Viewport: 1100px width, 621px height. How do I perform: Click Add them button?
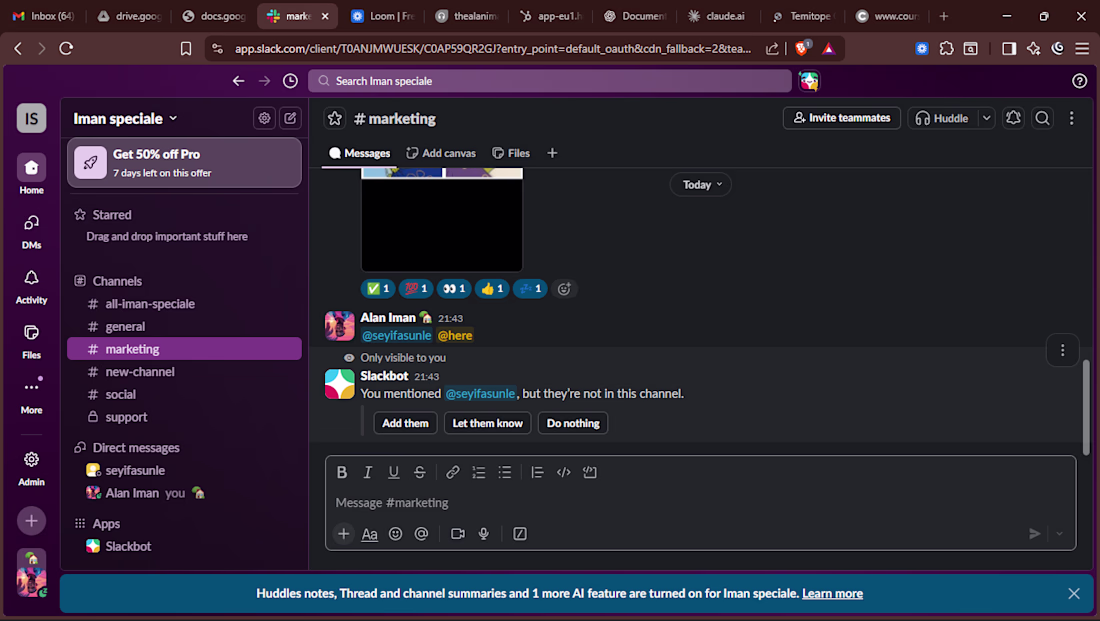[x=405, y=423]
